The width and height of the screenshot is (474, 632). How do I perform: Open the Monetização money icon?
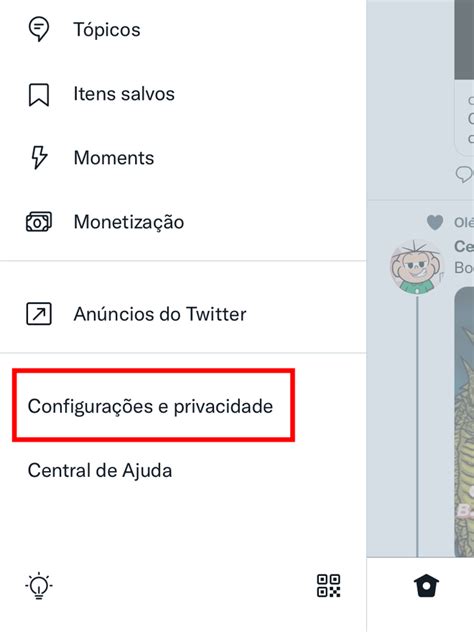pos(39,222)
